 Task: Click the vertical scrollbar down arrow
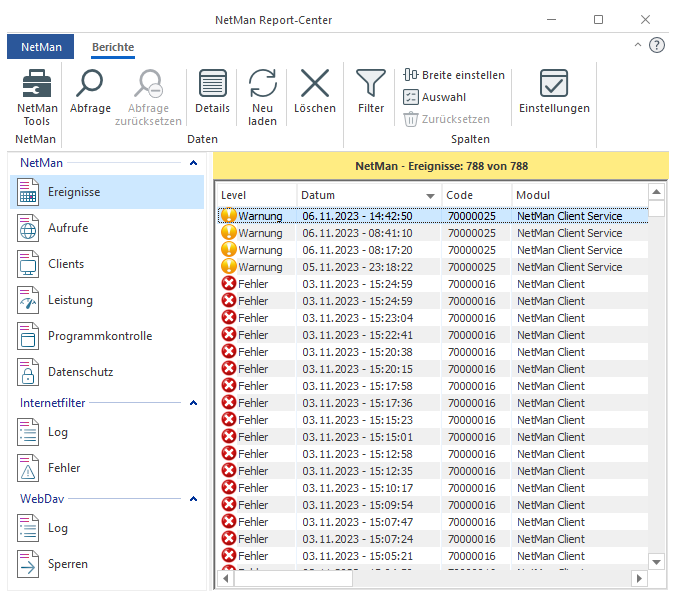(x=657, y=563)
